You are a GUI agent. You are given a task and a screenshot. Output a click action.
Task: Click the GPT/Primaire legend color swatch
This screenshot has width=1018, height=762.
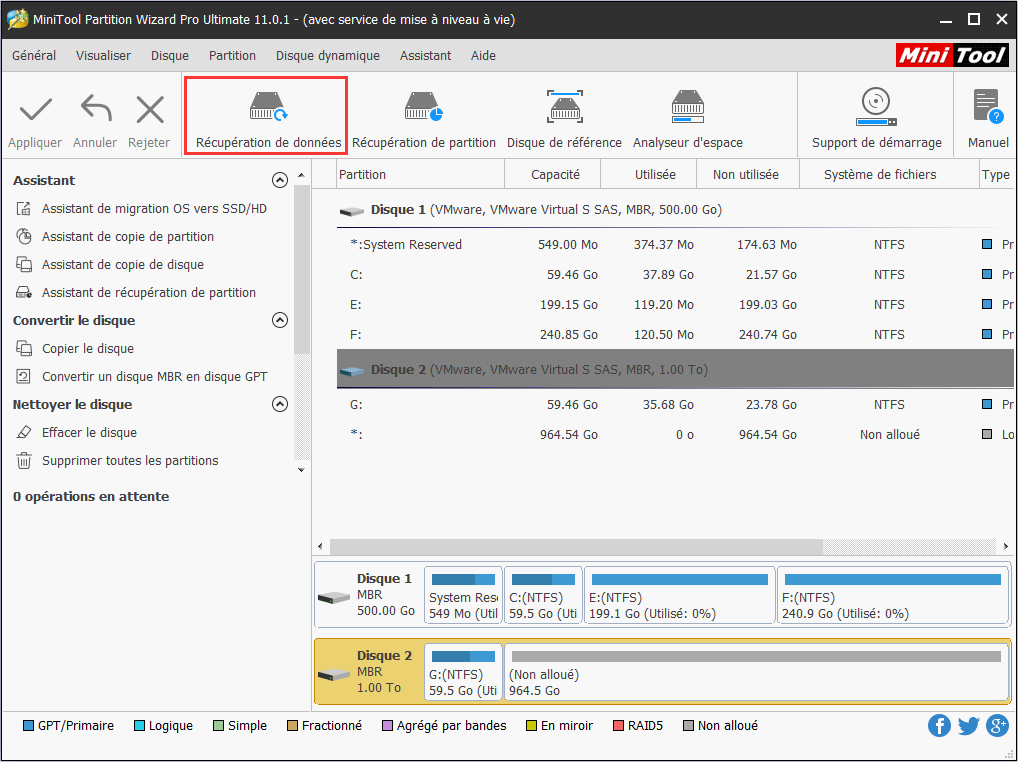pos(28,726)
